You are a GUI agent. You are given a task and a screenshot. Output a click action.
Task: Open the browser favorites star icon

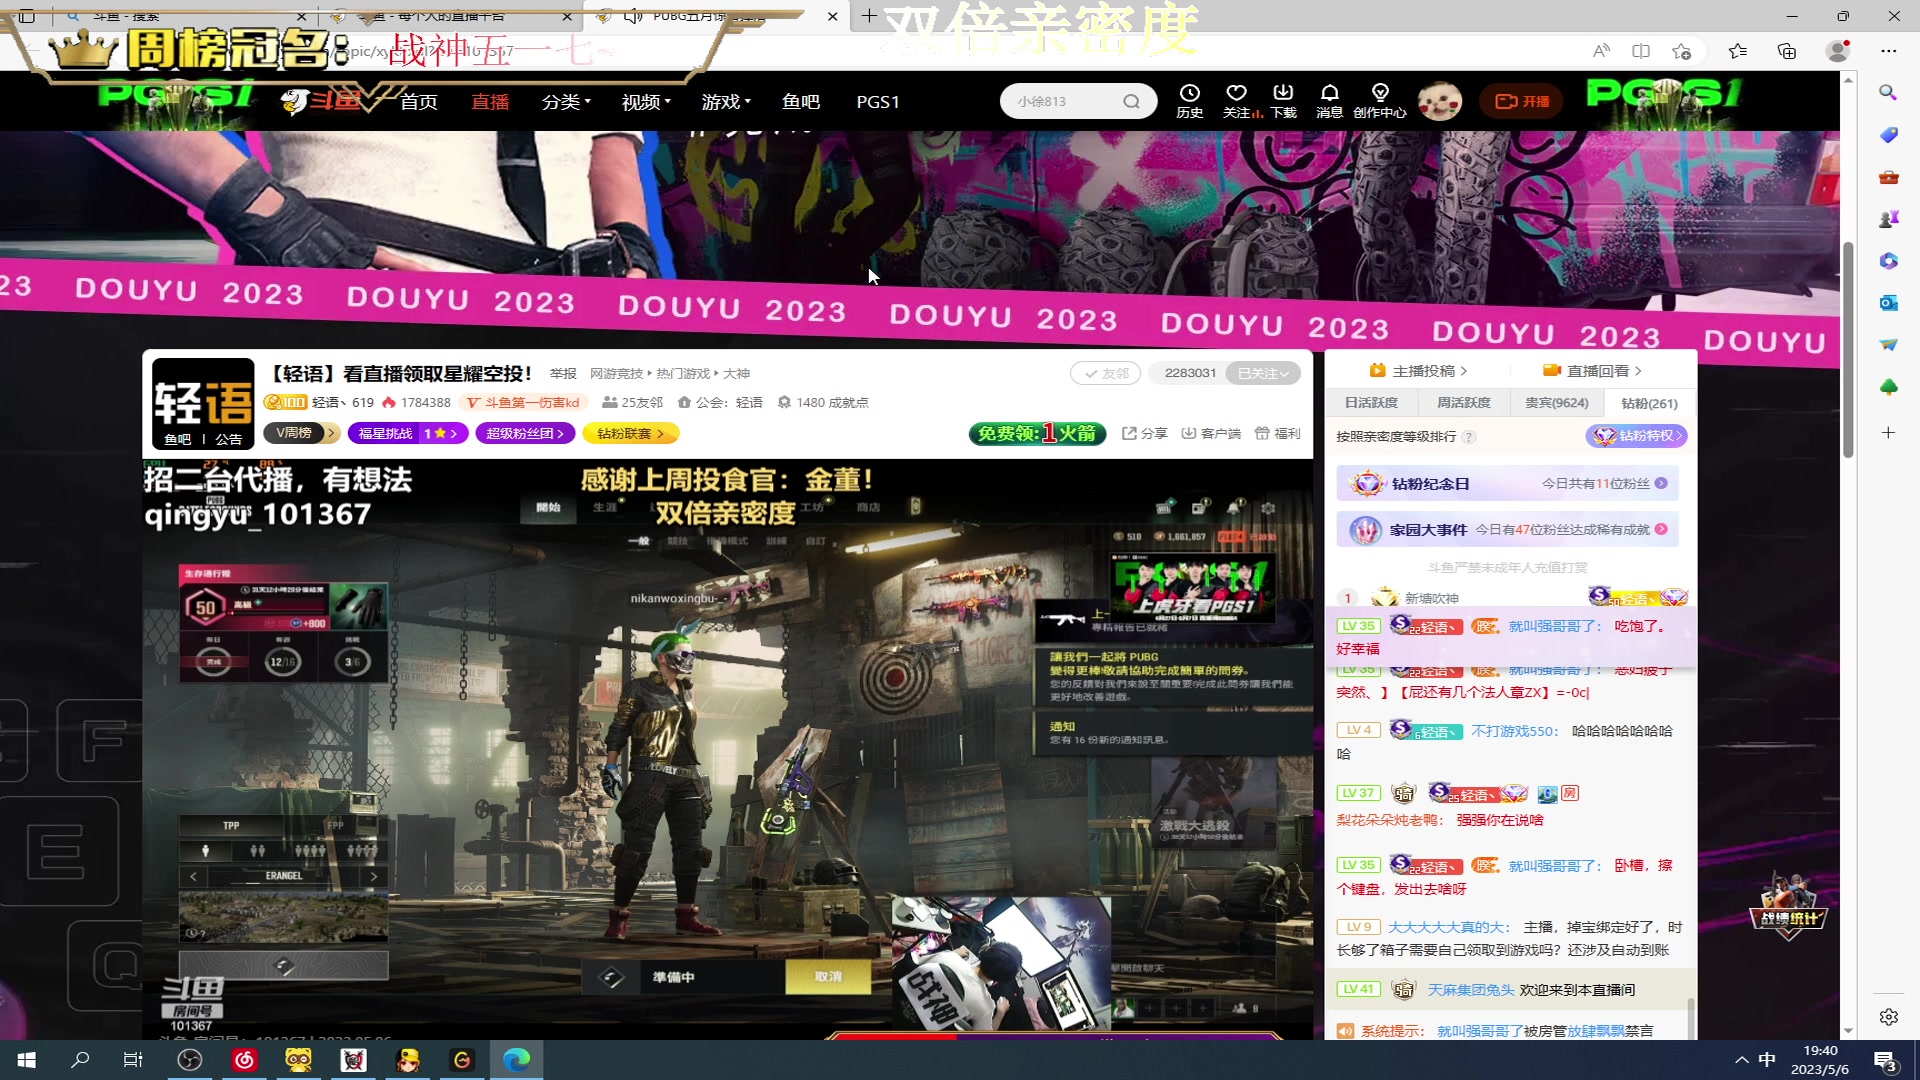(1738, 51)
